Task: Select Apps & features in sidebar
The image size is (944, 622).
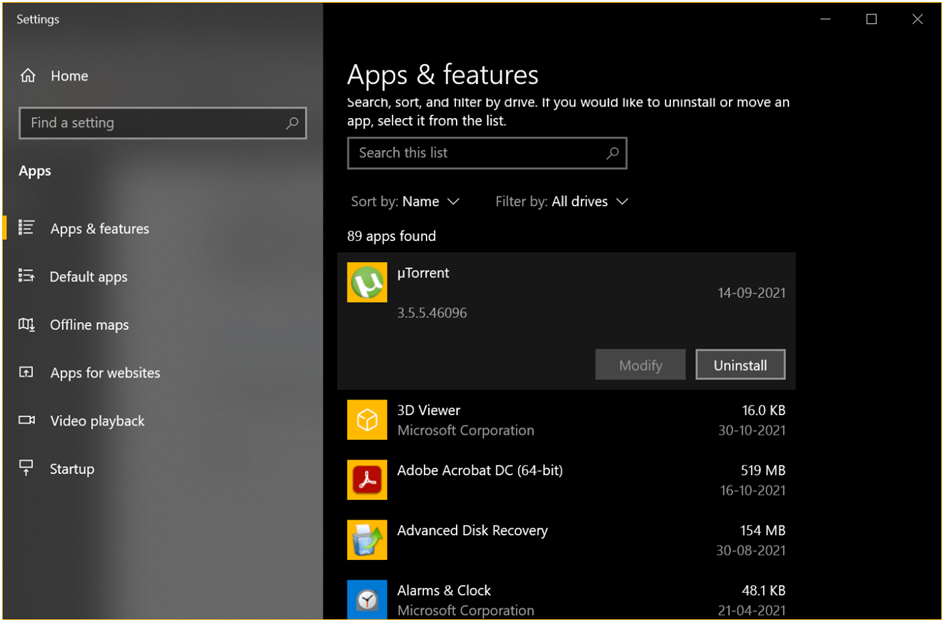Action: (99, 229)
